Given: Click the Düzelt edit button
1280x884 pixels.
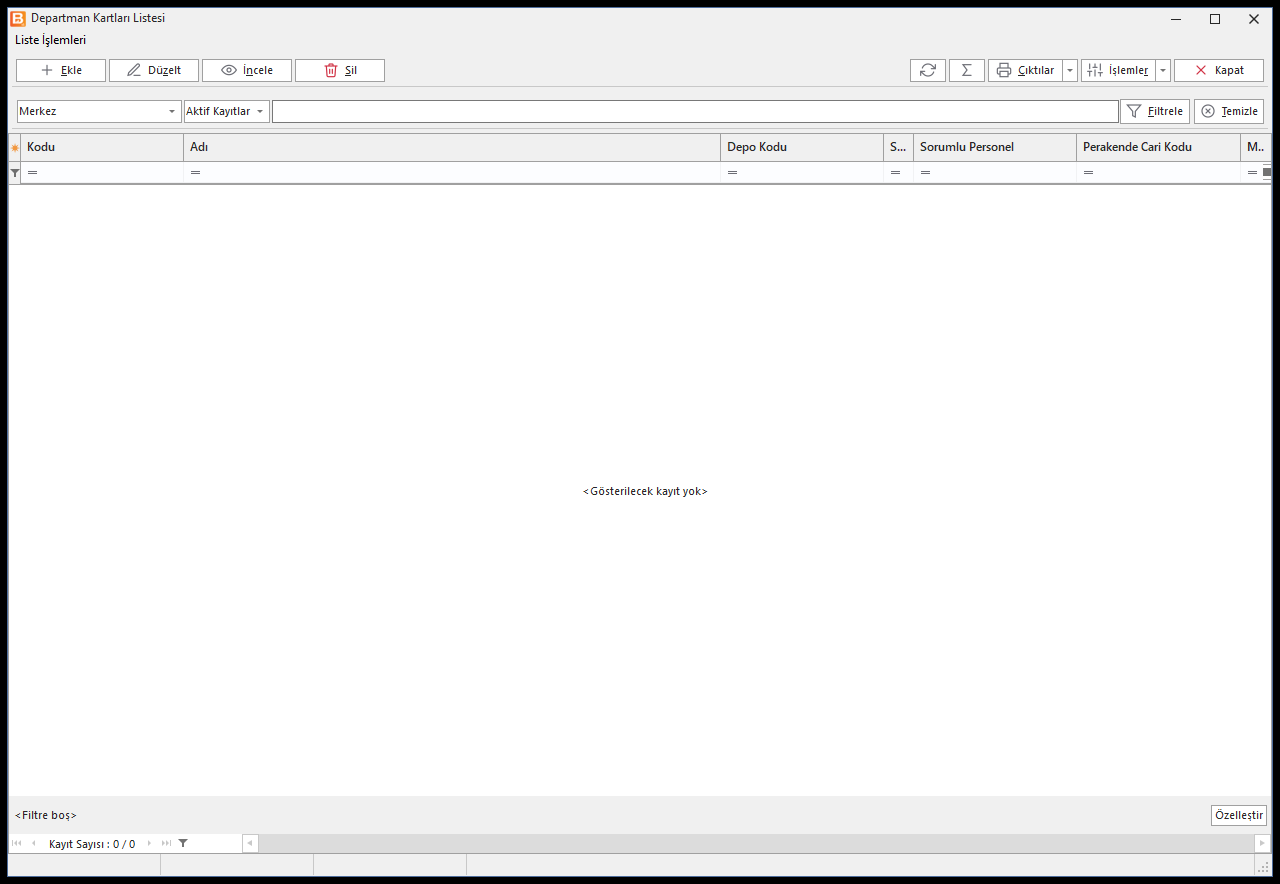Looking at the screenshot, I should pos(154,70).
